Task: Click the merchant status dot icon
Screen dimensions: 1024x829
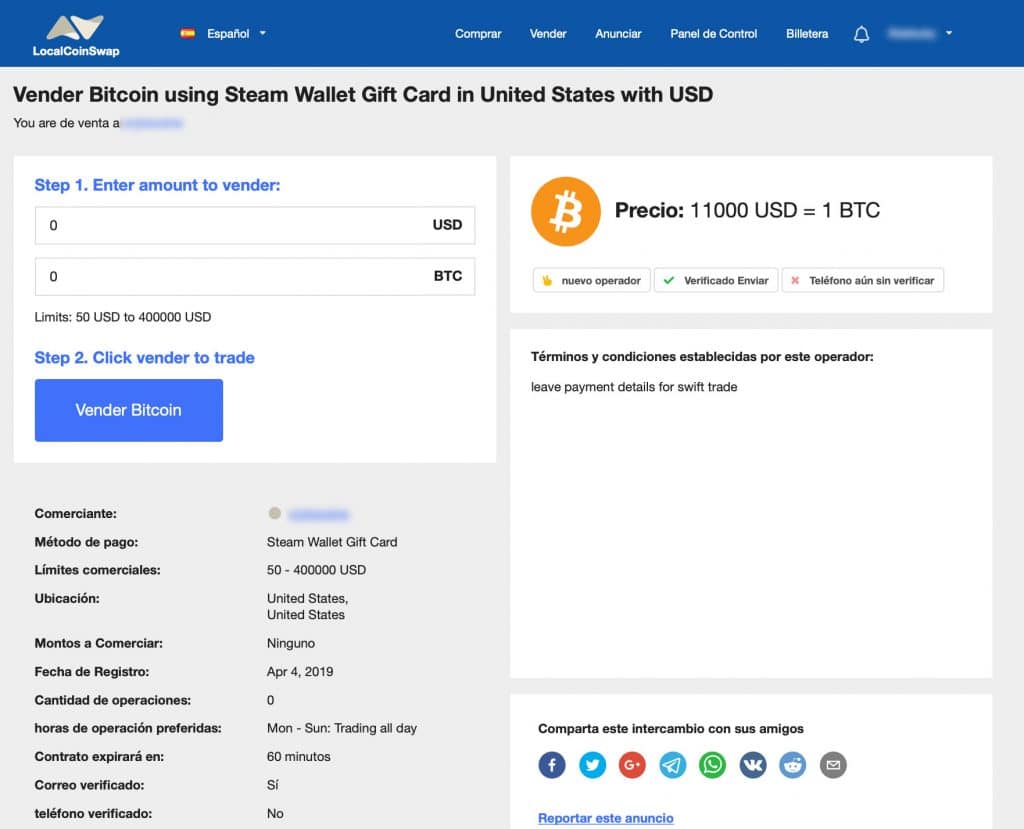Action: point(275,513)
